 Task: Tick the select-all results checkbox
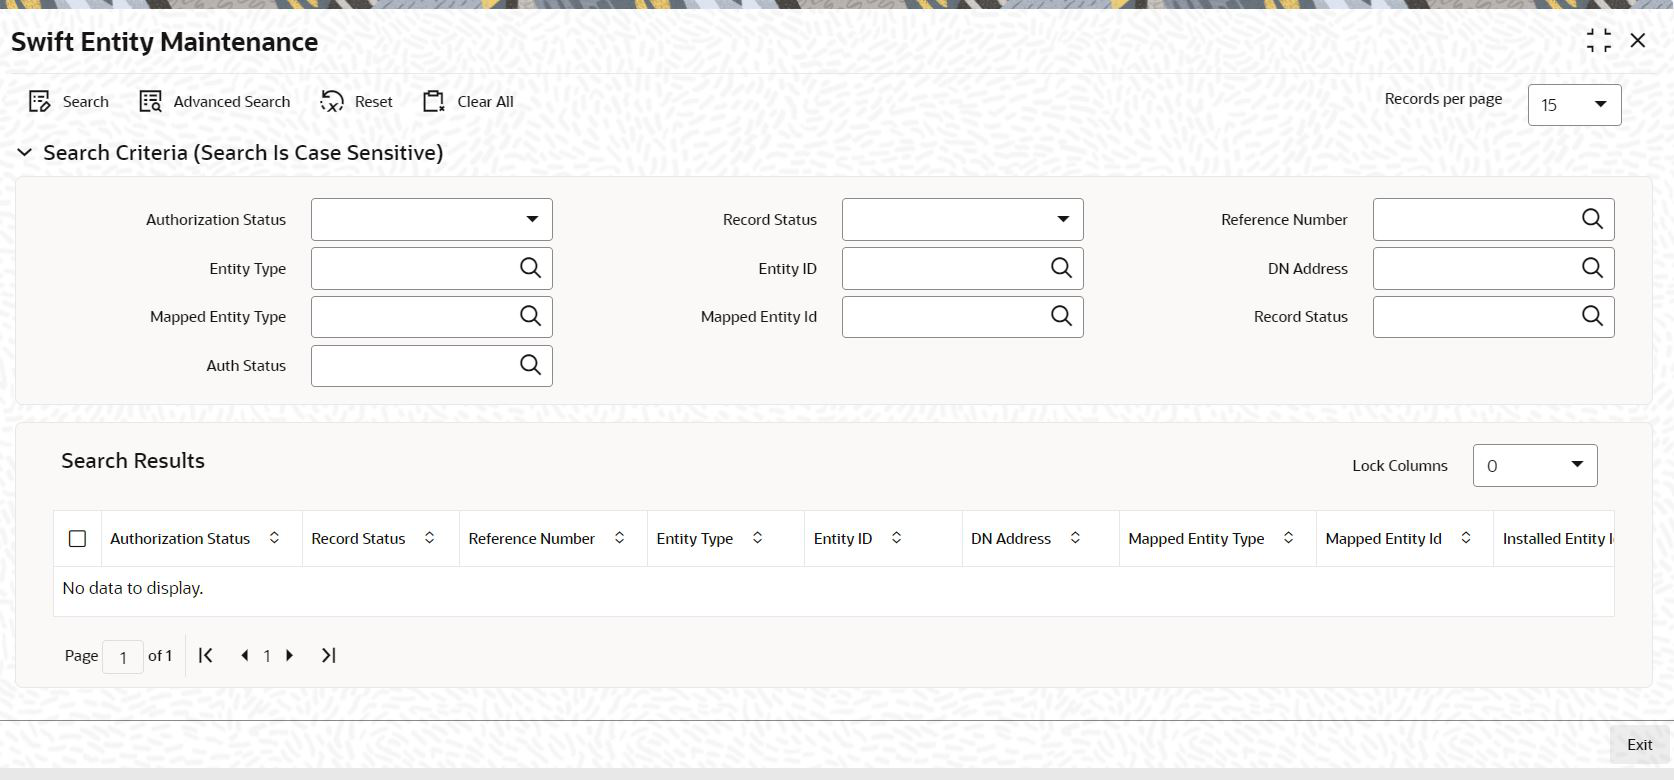point(77,538)
